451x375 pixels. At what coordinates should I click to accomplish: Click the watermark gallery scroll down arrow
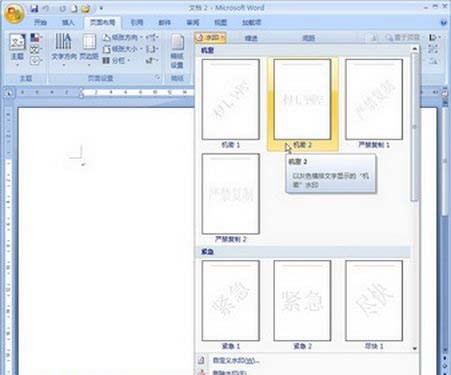pyautogui.click(x=415, y=348)
